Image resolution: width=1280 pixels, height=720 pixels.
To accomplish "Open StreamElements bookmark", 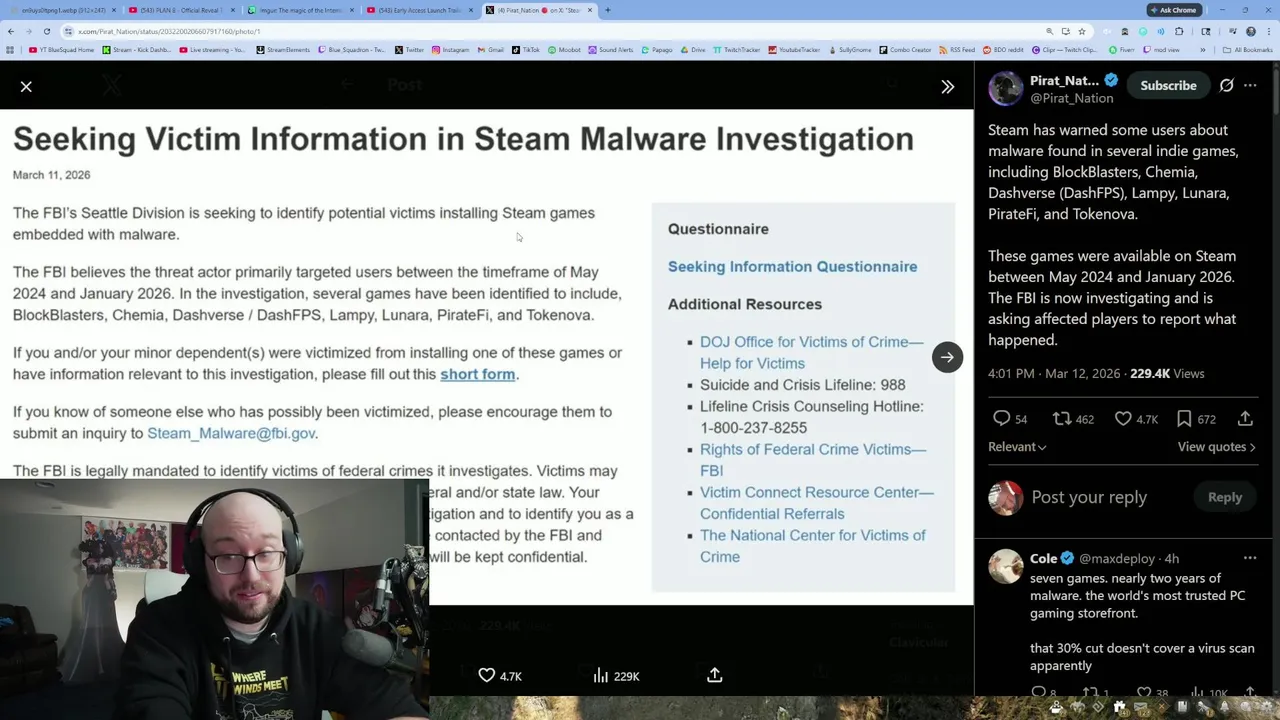I will point(284,50).
